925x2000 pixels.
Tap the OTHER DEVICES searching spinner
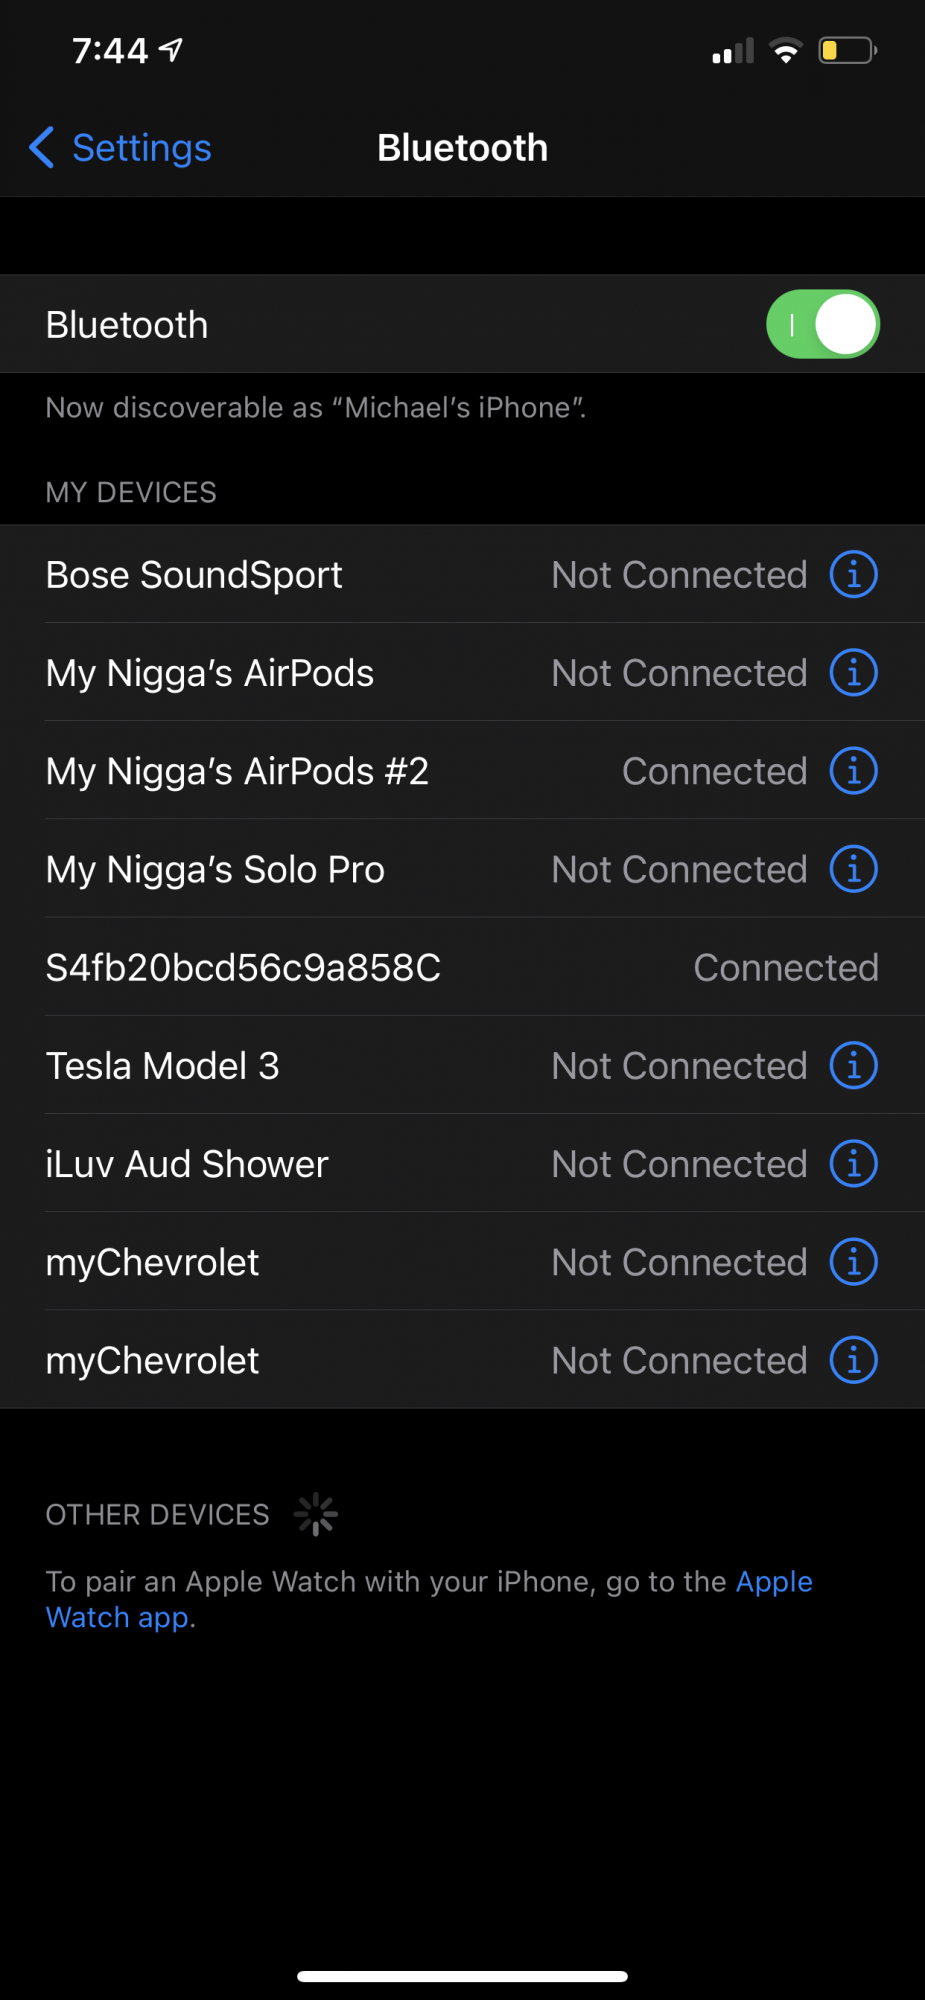(x=316, y=1514)
